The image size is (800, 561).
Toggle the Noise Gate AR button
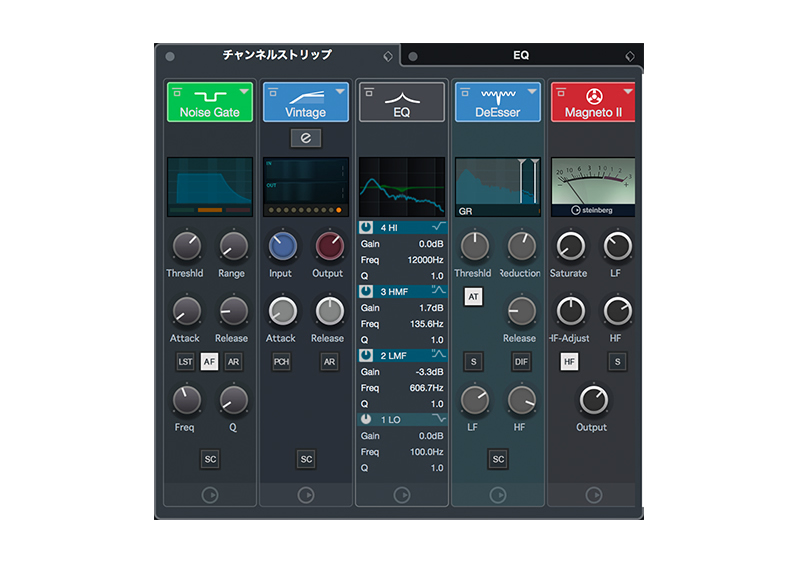(x=233, y=362)
